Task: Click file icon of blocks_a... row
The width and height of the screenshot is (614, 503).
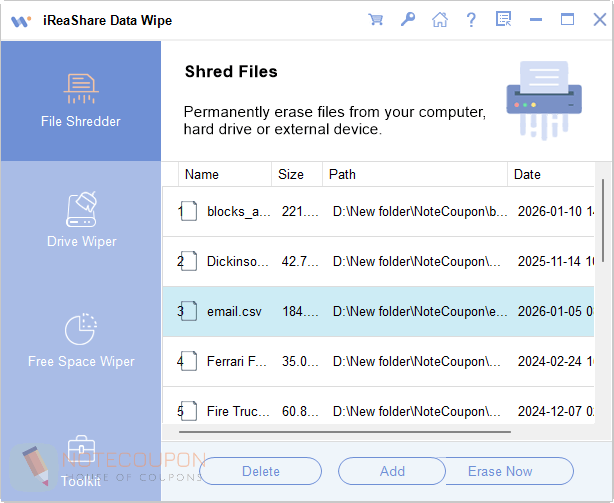Action: [189, 211]
